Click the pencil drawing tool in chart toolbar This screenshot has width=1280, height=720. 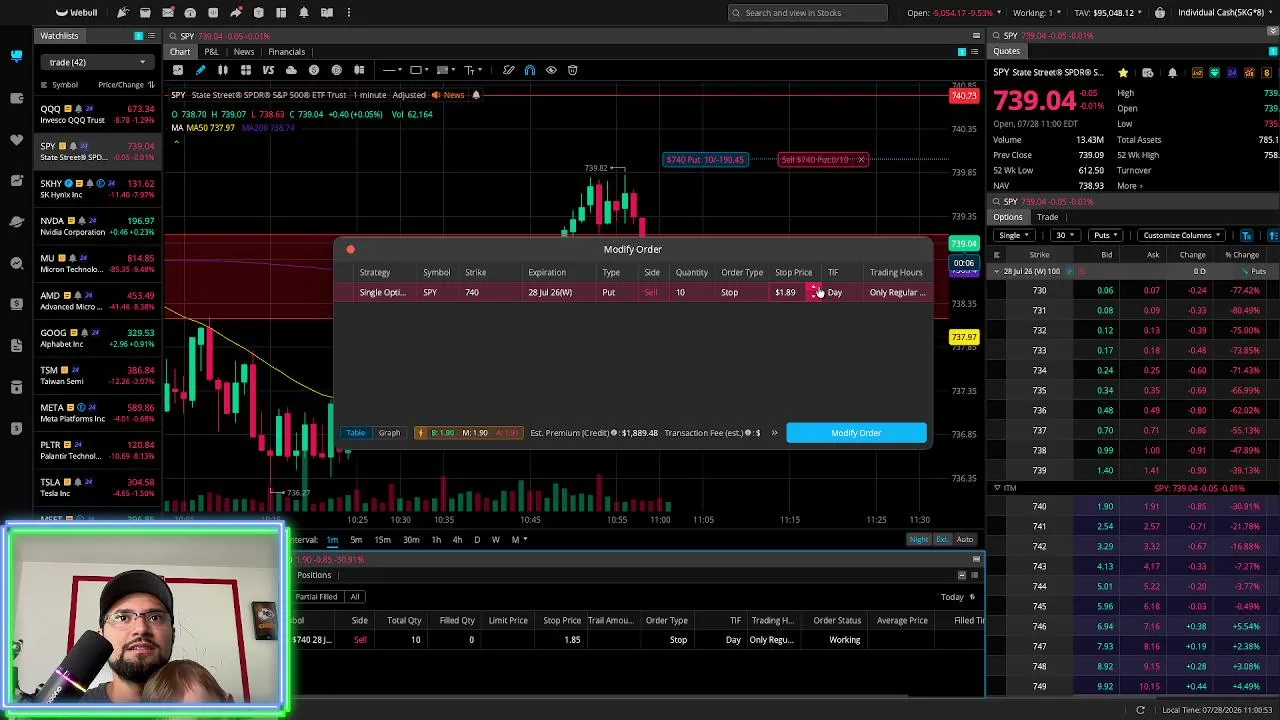(200, 70)
